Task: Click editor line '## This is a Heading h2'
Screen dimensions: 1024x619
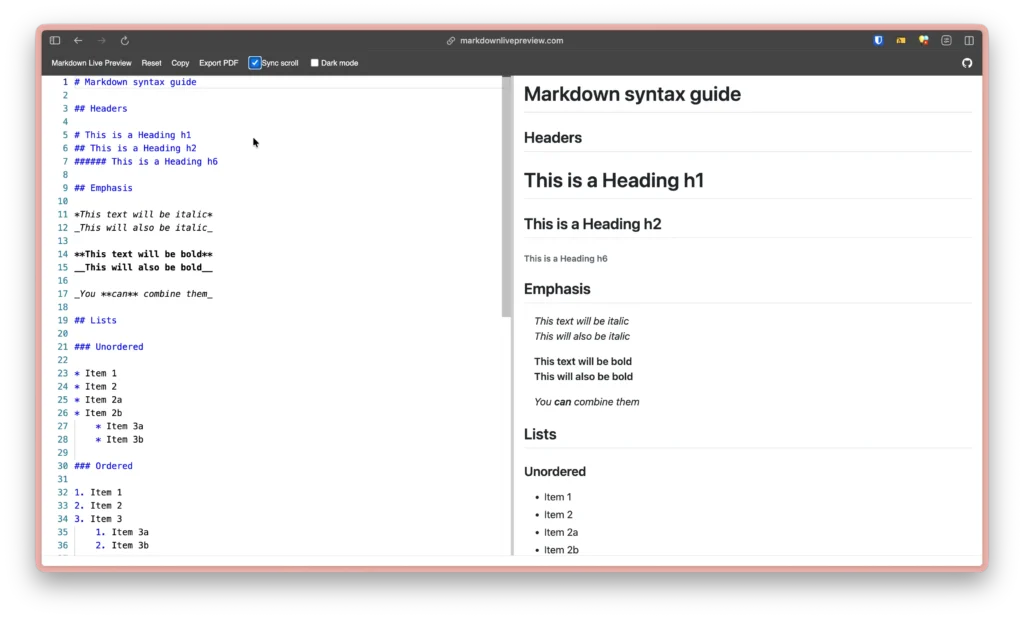Action: [x=135, y=148]
